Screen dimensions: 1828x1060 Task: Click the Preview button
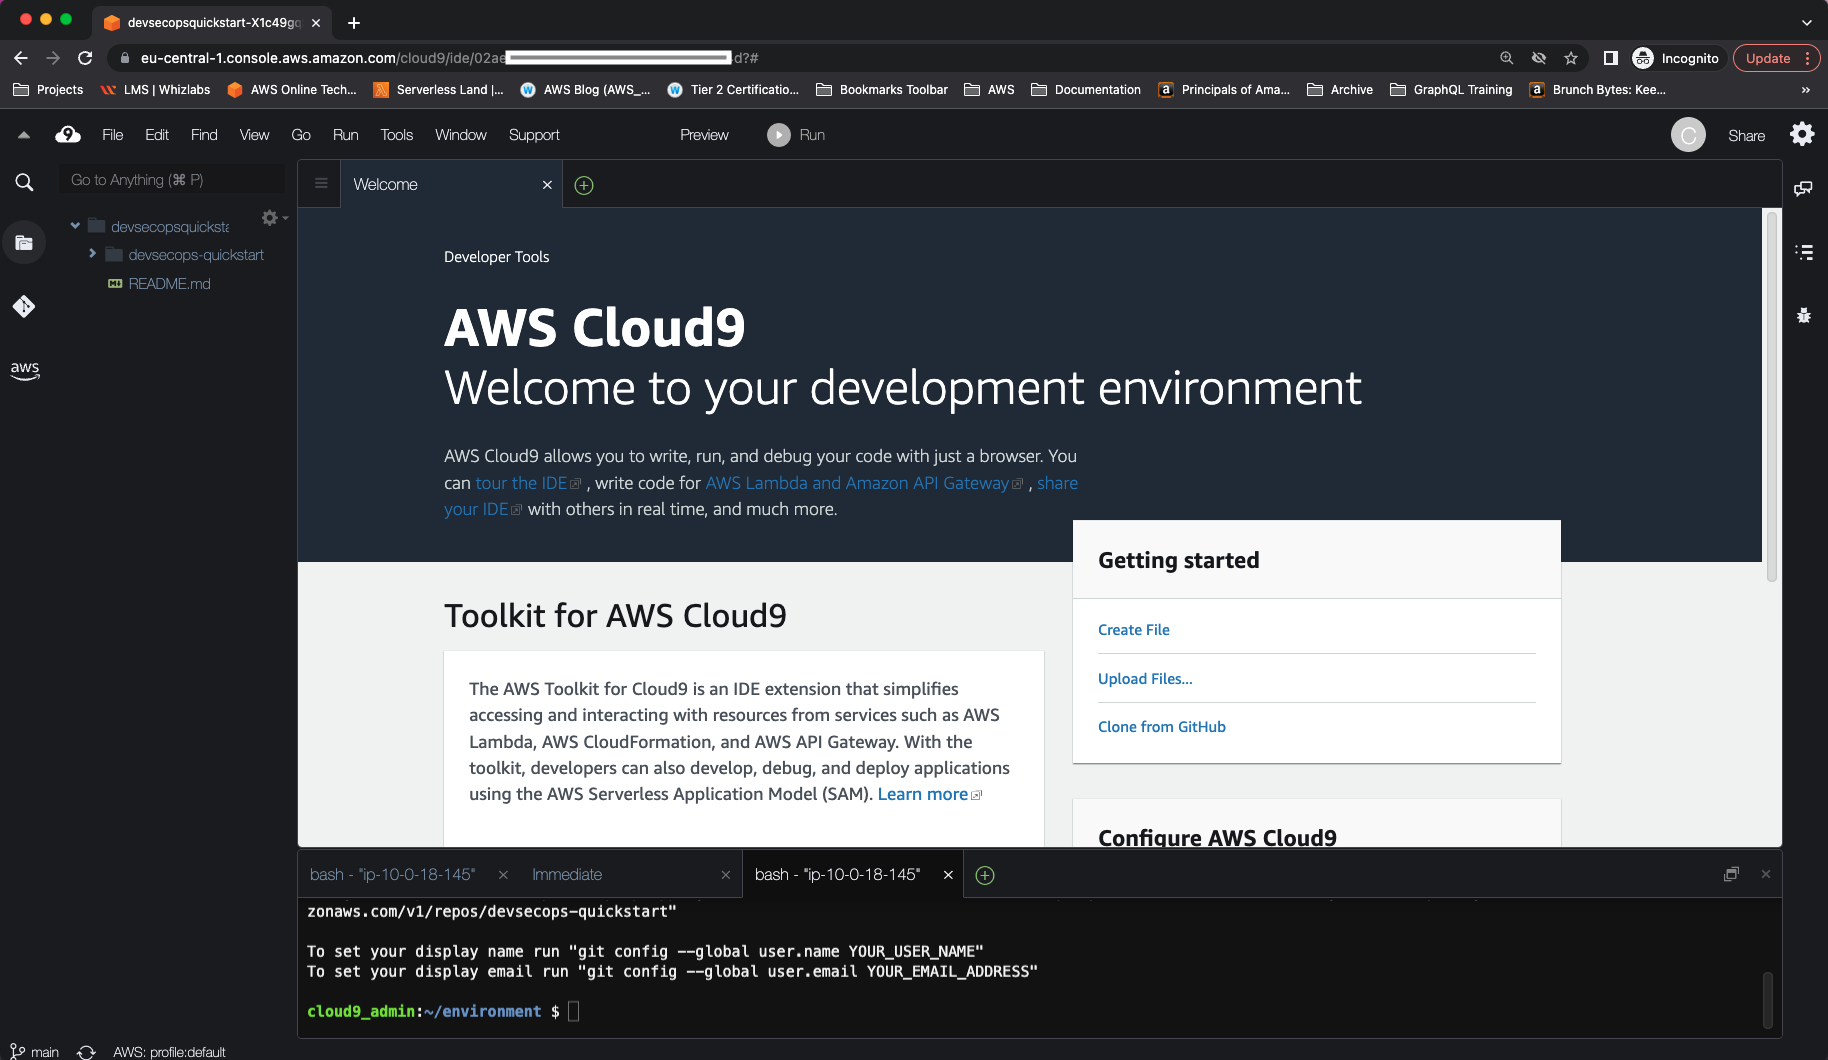[704, 135]
